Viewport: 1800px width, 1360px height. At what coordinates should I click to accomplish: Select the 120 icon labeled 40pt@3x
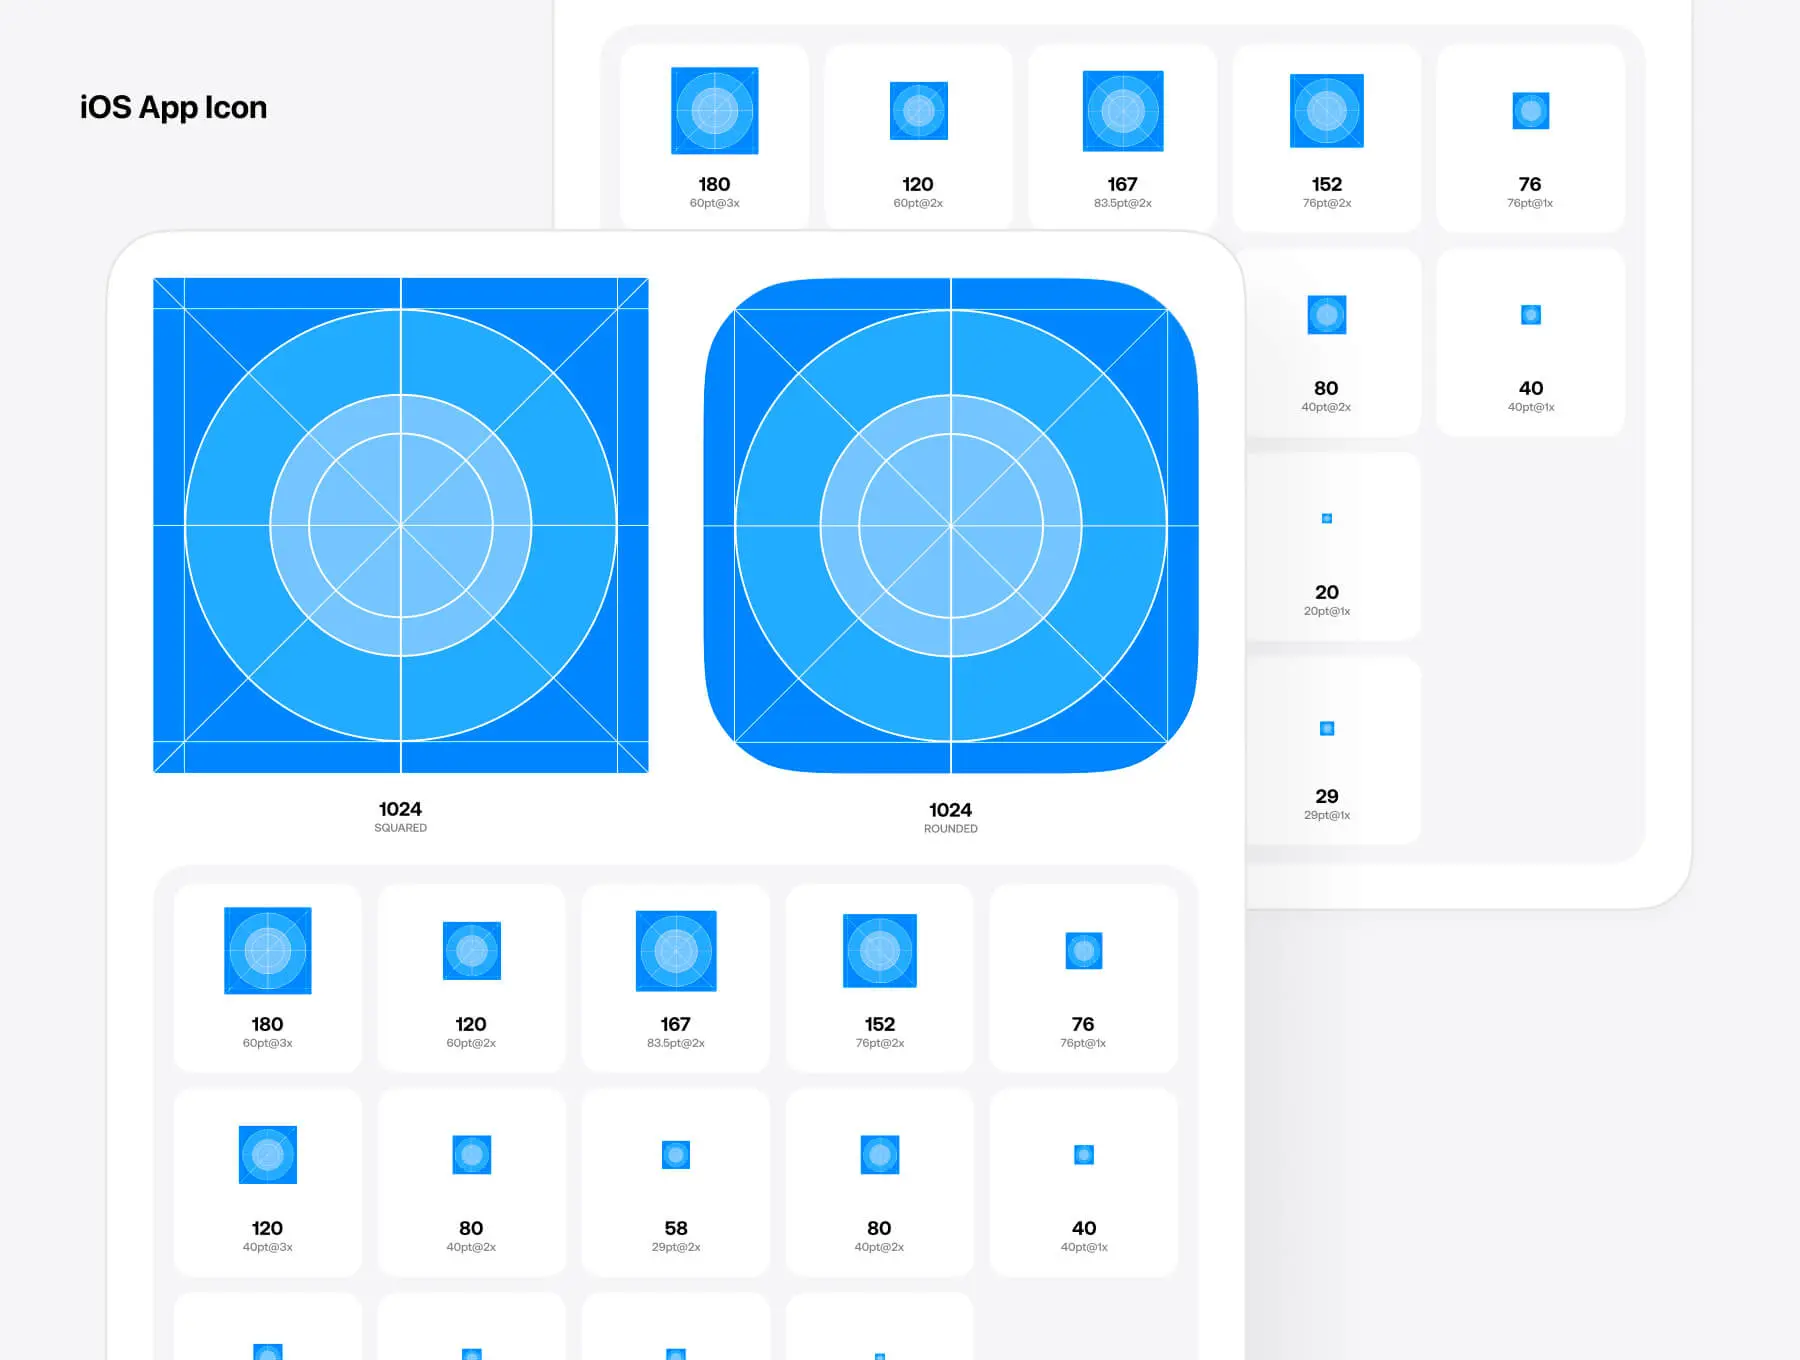point(267,1155)
